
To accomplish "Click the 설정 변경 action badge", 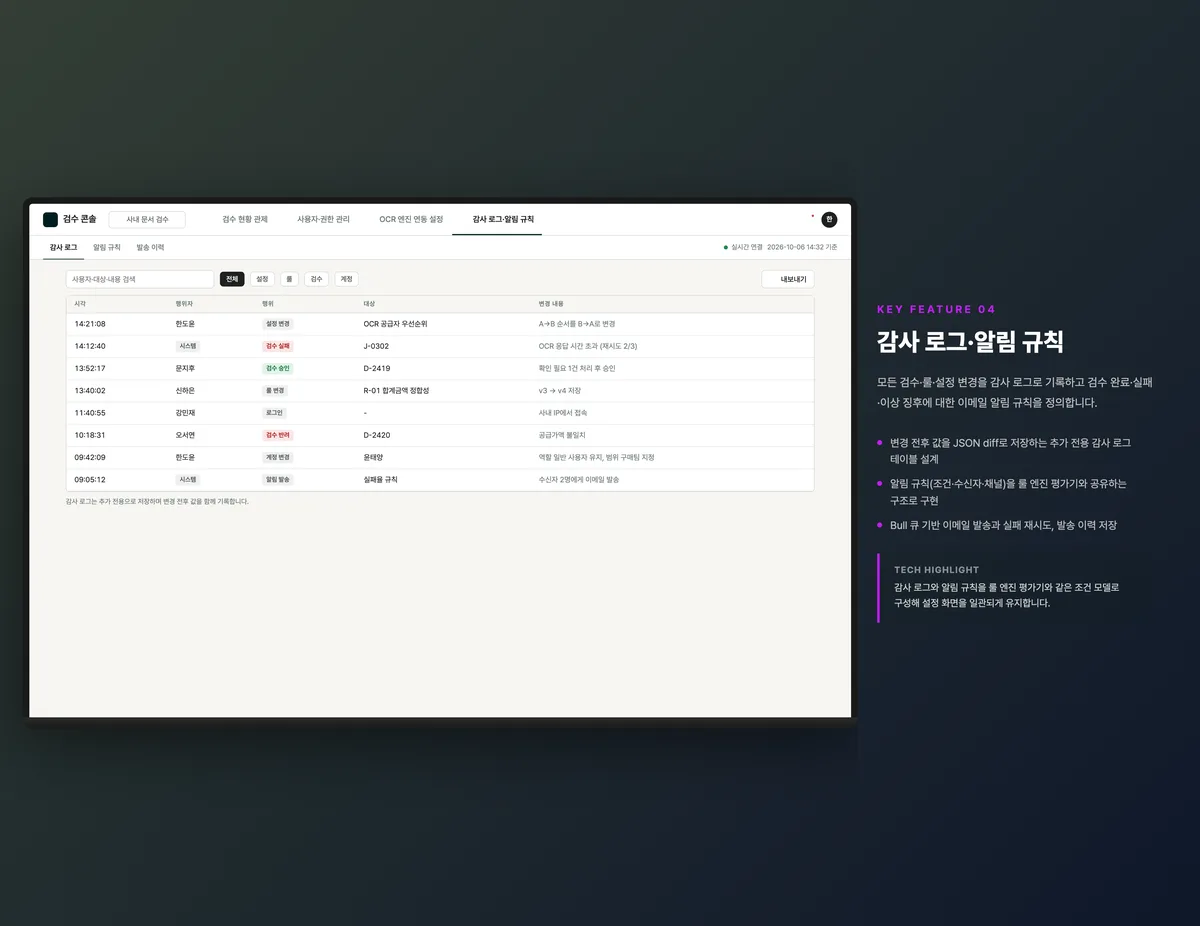I will tap(278, 324).
